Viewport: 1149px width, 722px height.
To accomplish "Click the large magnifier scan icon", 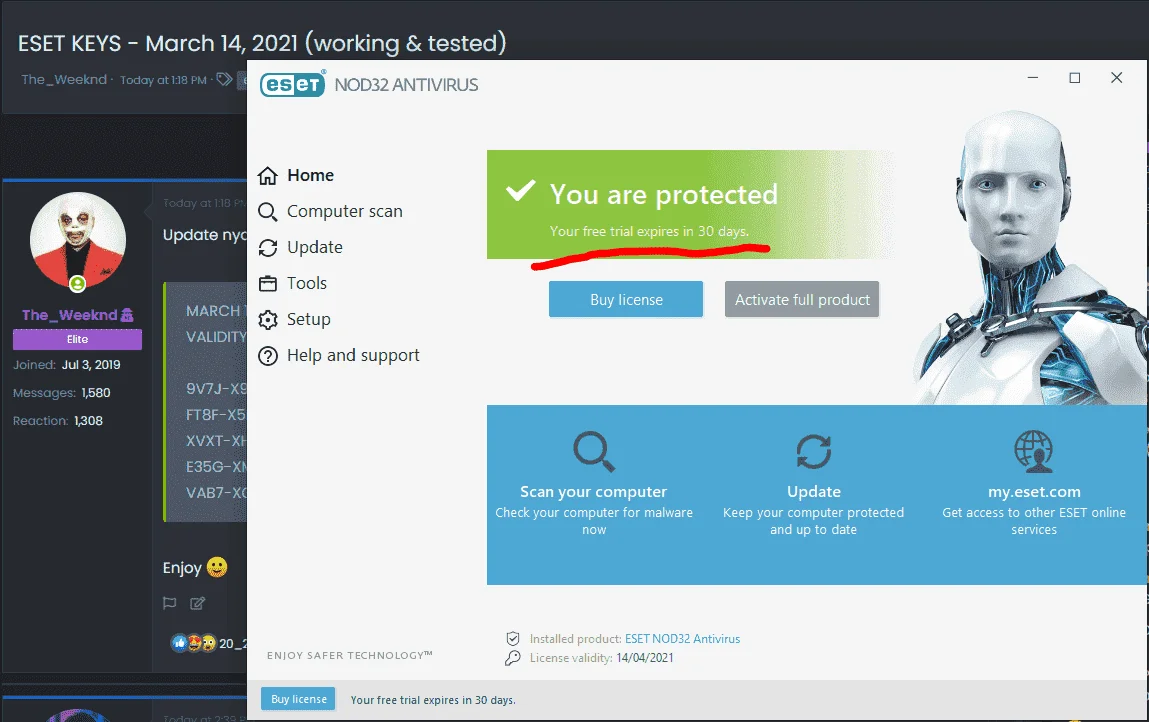I will [x=594, y=452].
